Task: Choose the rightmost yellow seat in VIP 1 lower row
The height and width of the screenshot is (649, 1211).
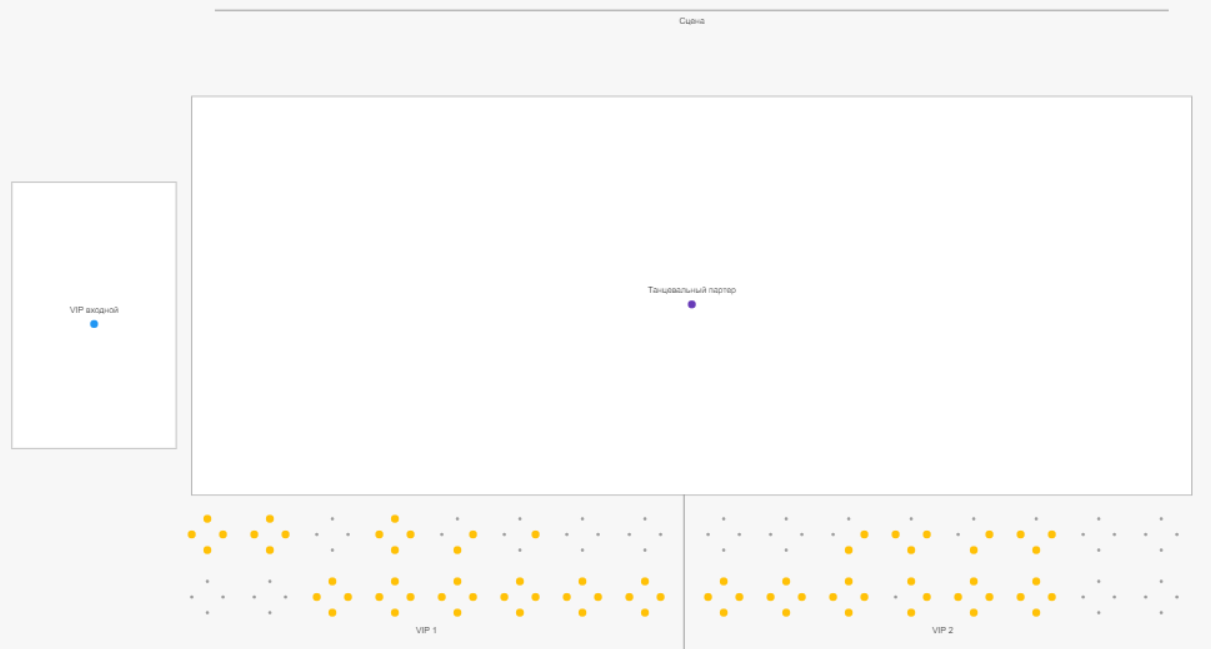Action: [660, 597]
